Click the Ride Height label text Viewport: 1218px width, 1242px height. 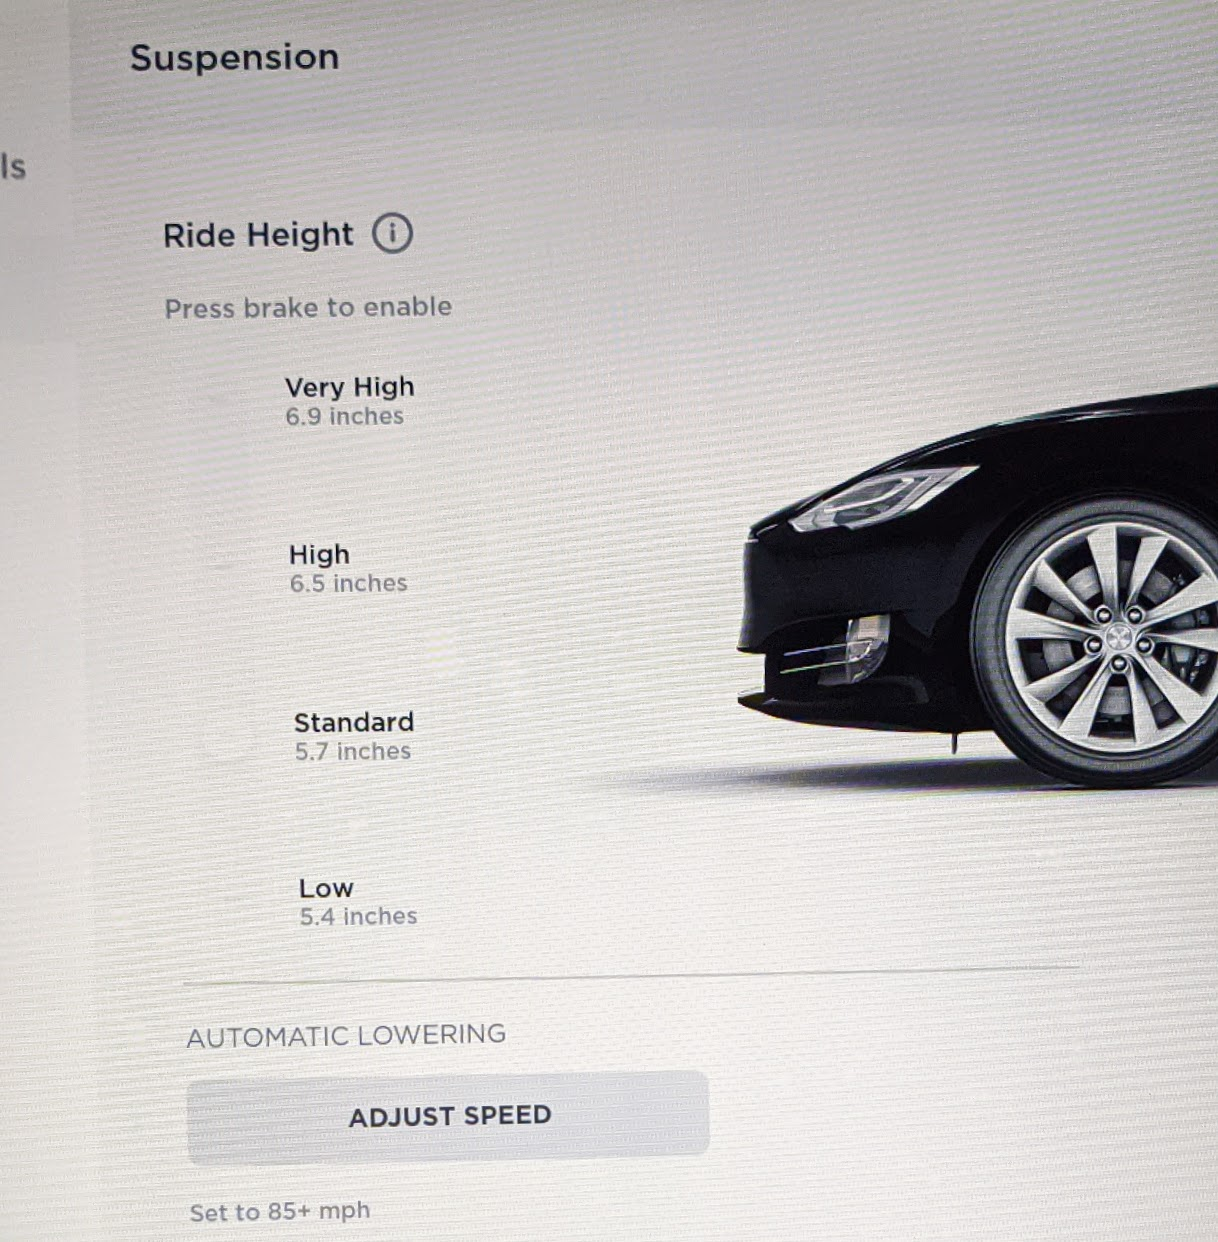258,235
